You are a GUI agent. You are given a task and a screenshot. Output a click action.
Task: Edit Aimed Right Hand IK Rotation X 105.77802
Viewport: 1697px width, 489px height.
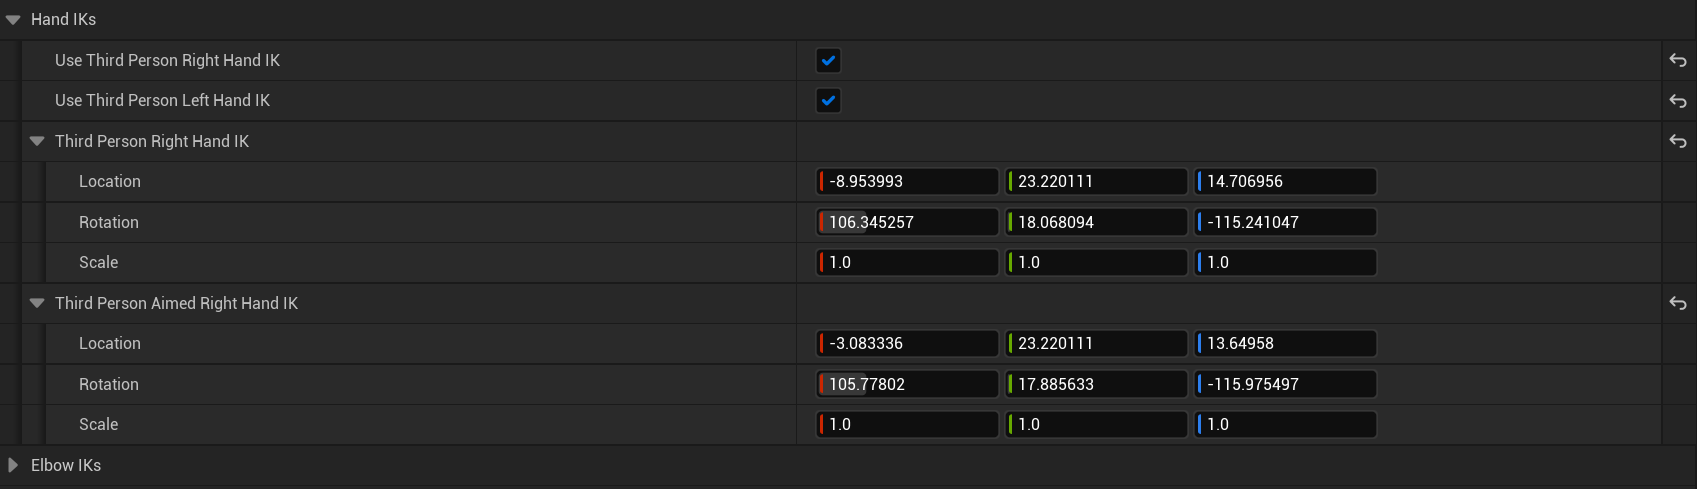(x=908, y=384)
